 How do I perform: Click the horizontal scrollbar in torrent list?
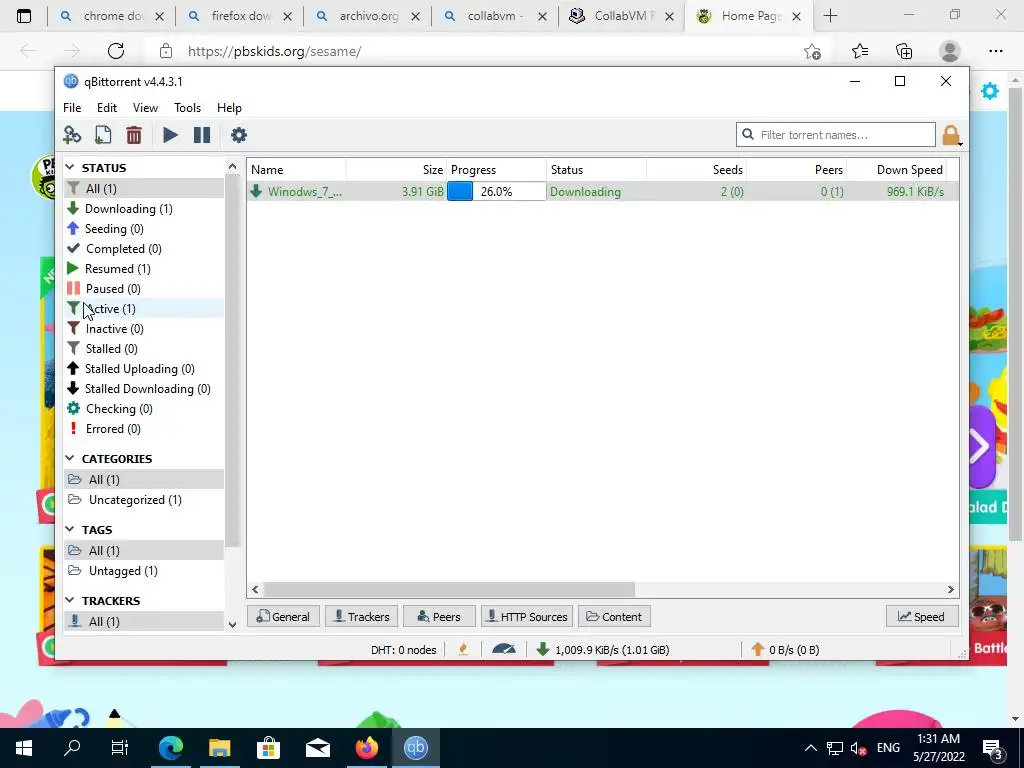point(449,590)
